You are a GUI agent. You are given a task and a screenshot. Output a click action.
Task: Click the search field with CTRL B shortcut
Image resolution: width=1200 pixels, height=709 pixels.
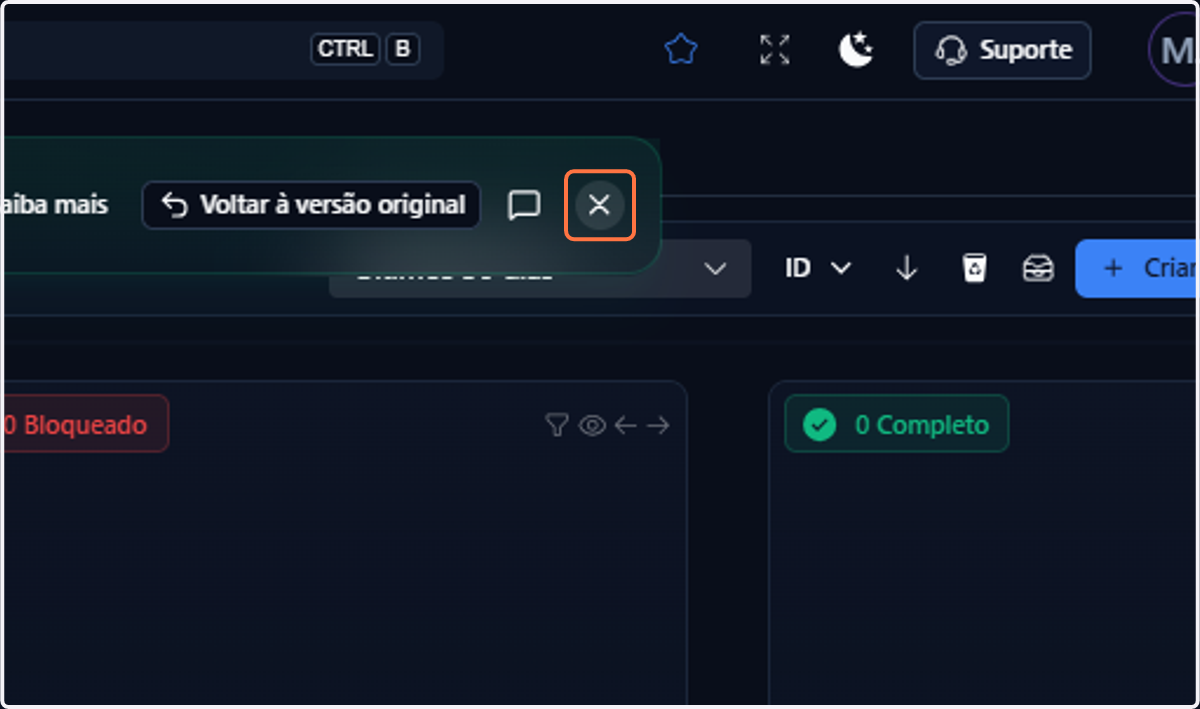click(222, 50)
